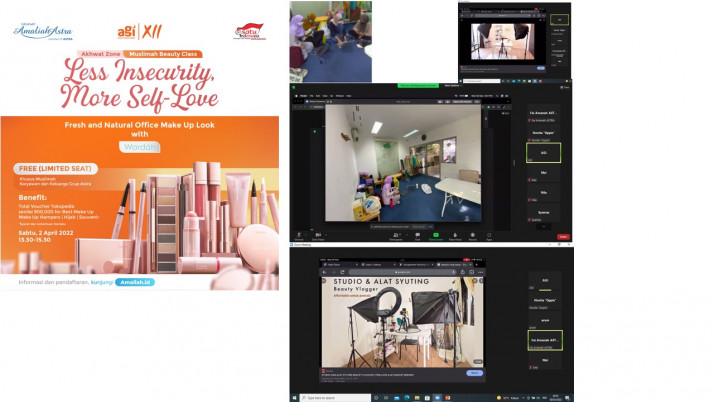The width and height of the screenshot is (714, 402).
Task: Expand the arrow beside the Unmute button
Action: pyautogui.click(x=305, y=234)
